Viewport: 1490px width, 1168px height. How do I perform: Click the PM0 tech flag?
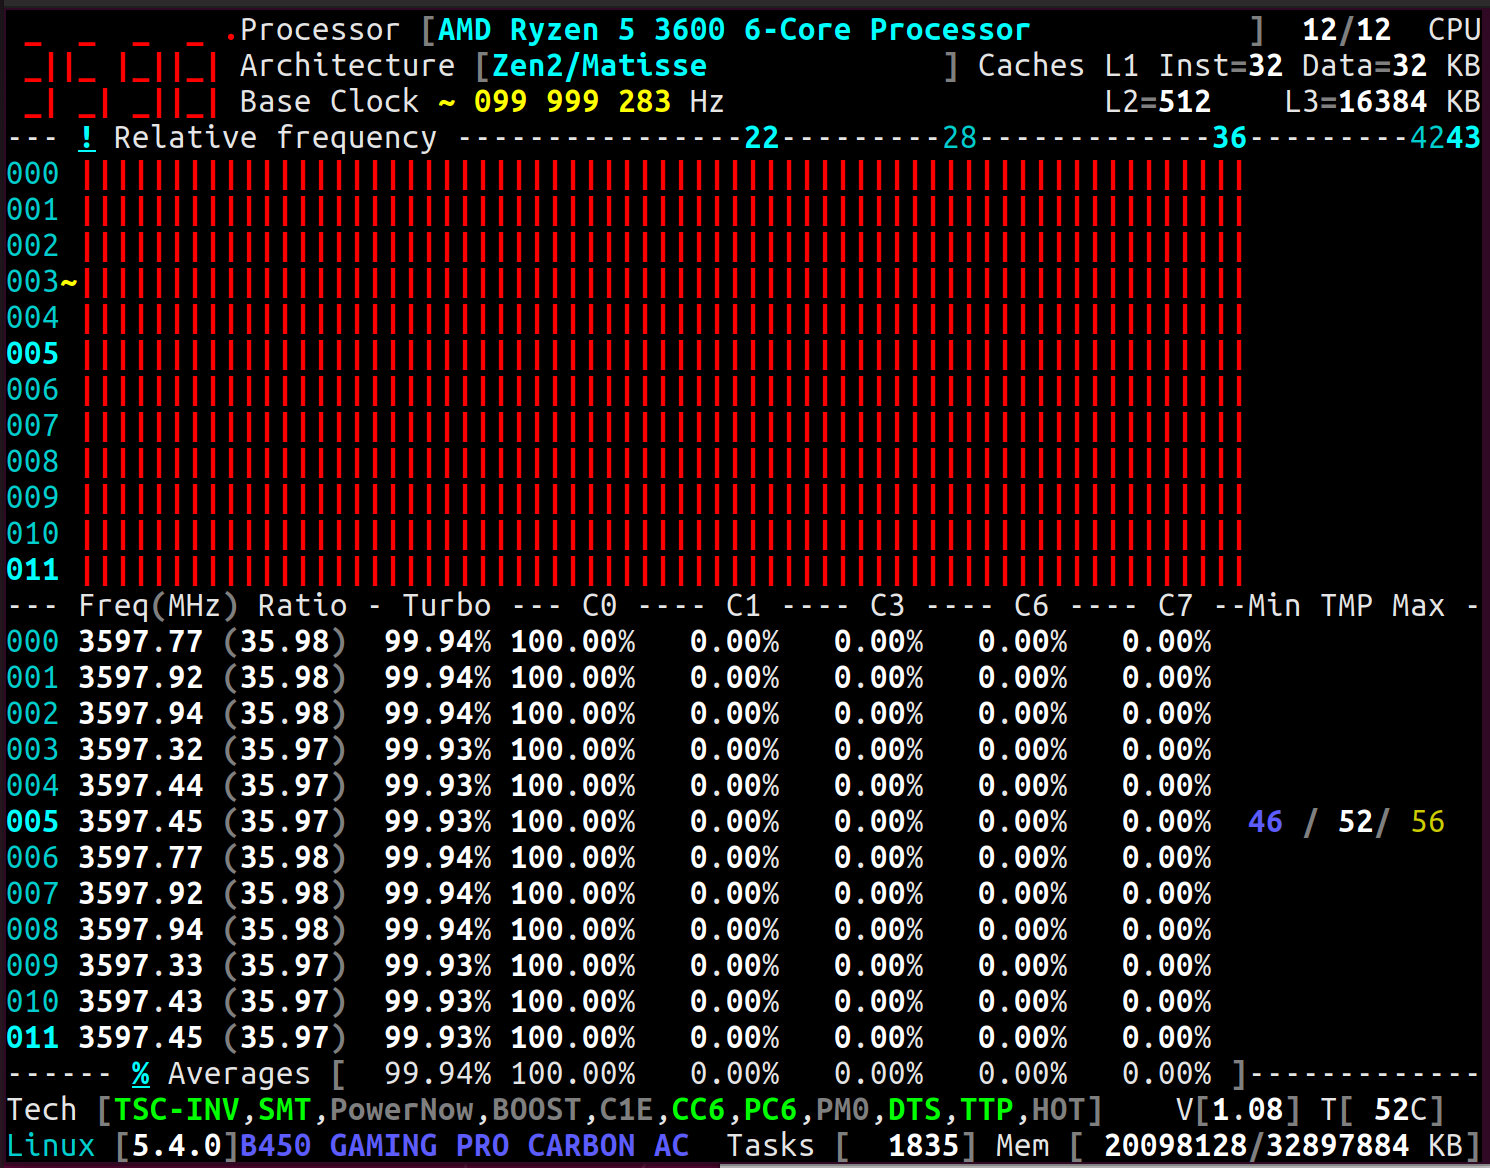[x=842, y=1110]
